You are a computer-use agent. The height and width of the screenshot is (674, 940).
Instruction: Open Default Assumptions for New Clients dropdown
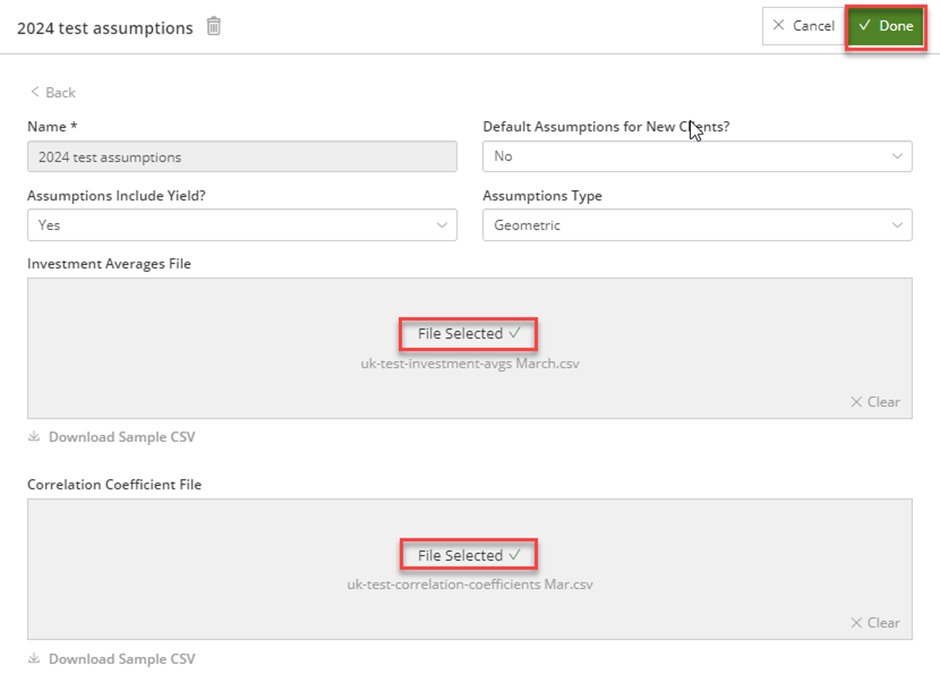point(697,157)
